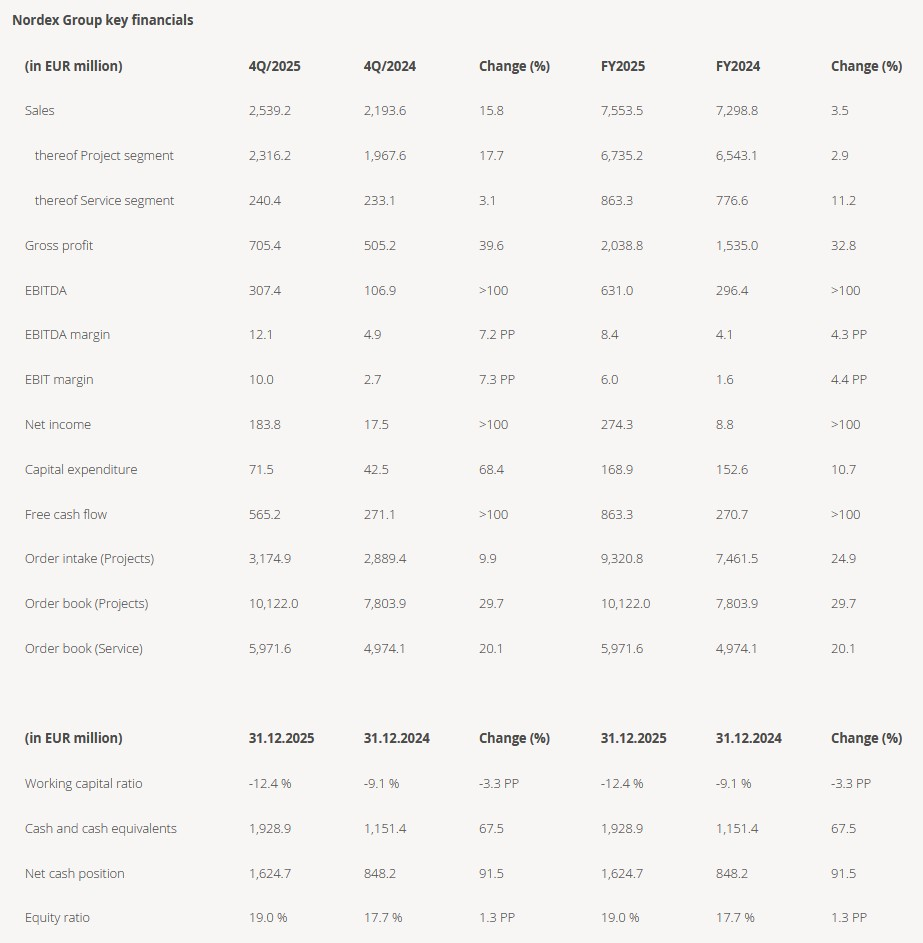
Task: Select the "Free cash flow" row label
Action: [66, 515]
